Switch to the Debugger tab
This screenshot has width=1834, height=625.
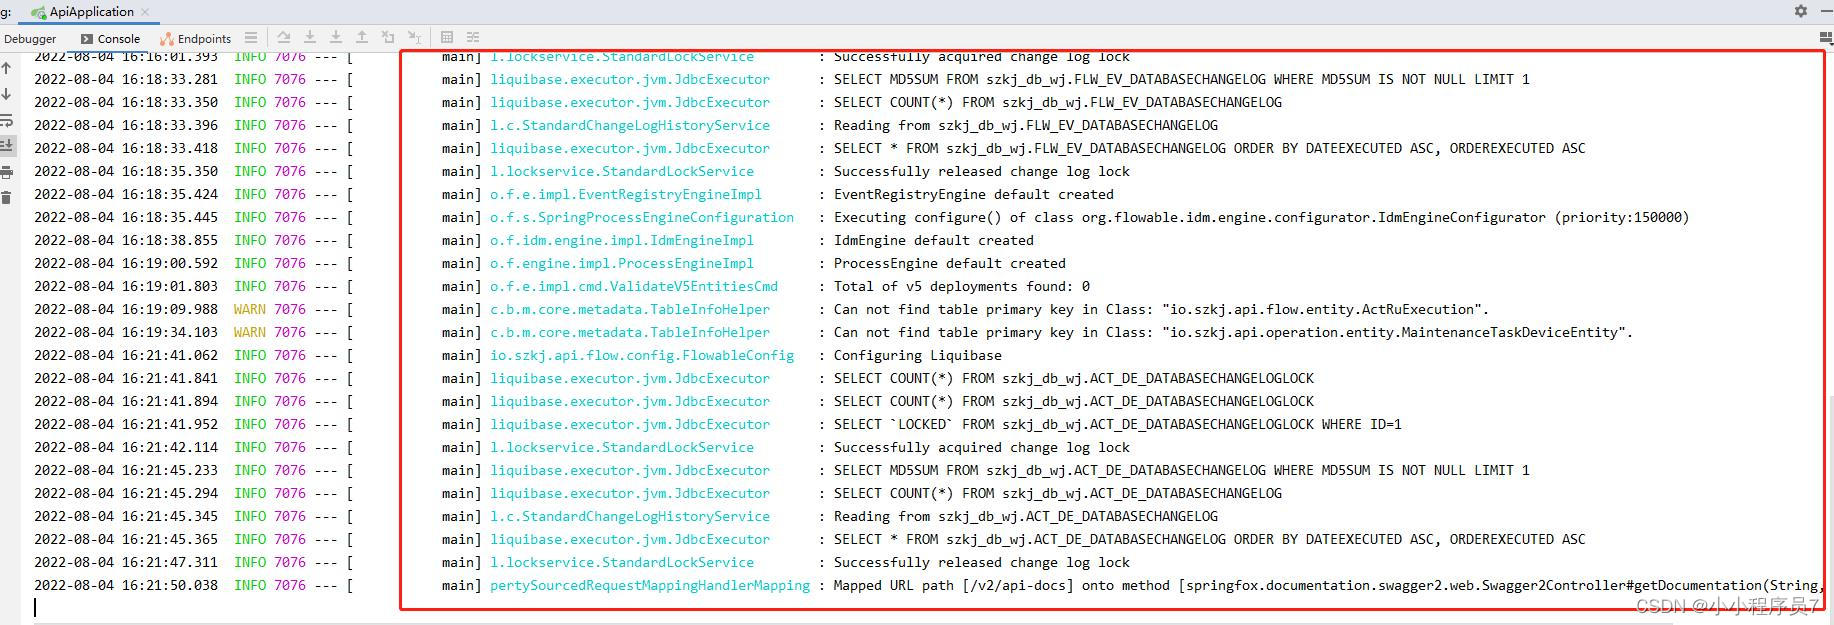30,39
